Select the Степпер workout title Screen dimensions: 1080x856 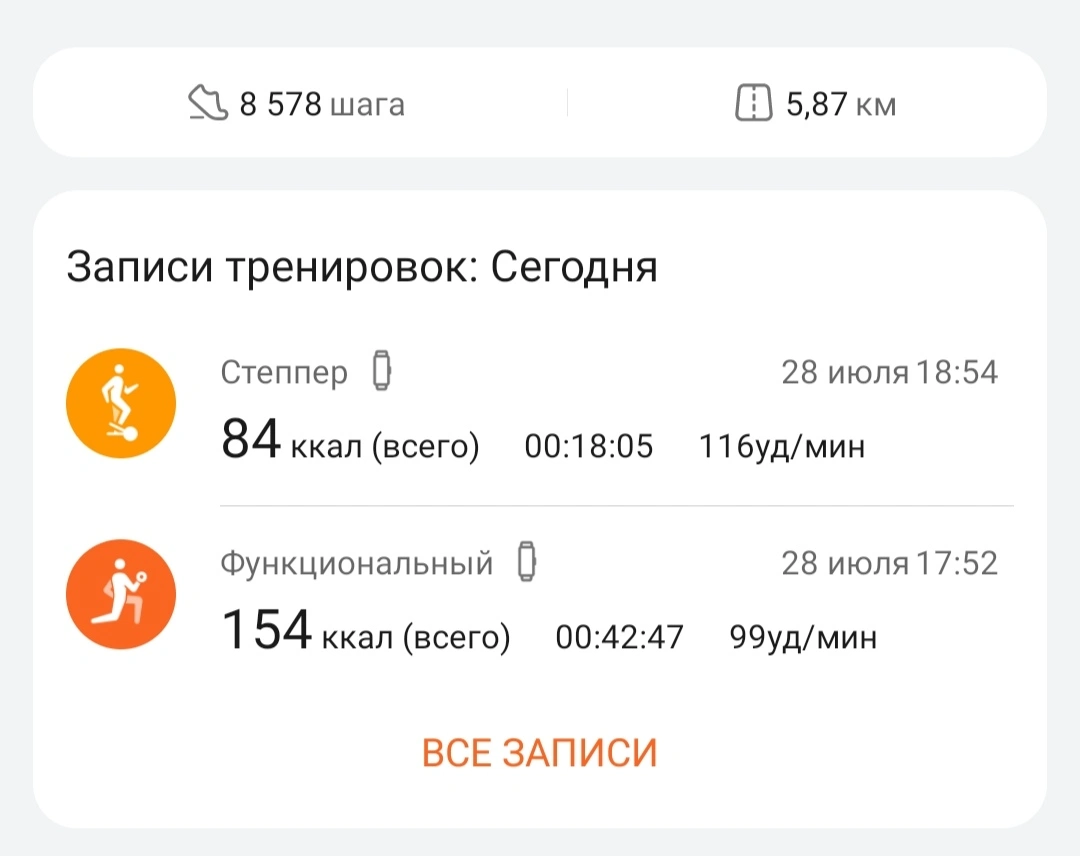coord(284,373)
